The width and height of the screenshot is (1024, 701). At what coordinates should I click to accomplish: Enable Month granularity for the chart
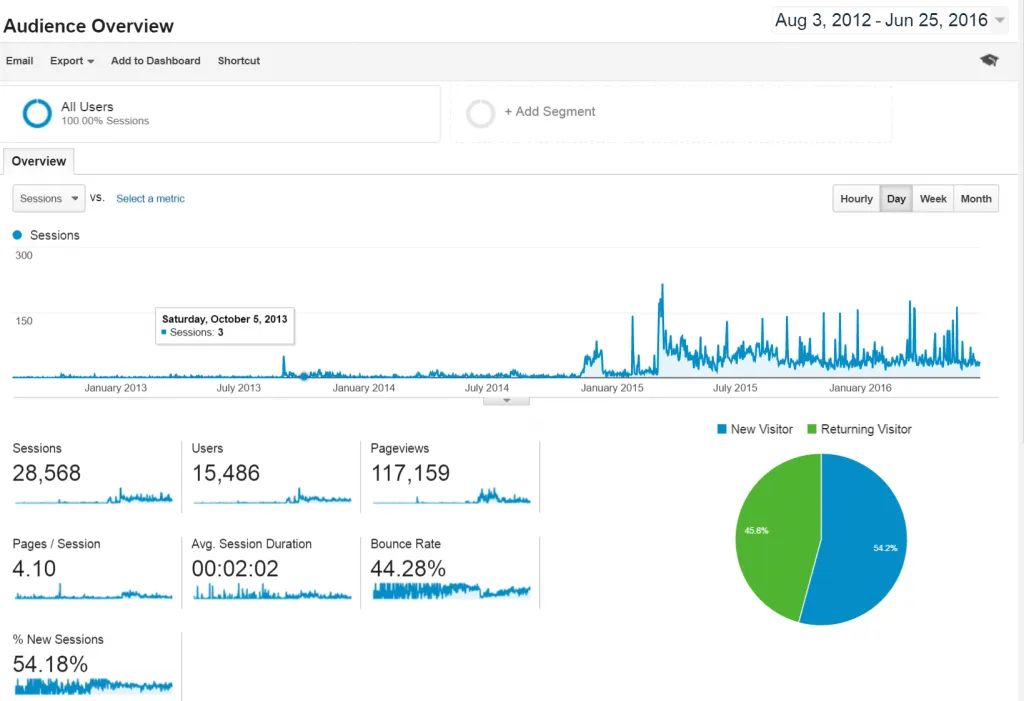(975, 198)
